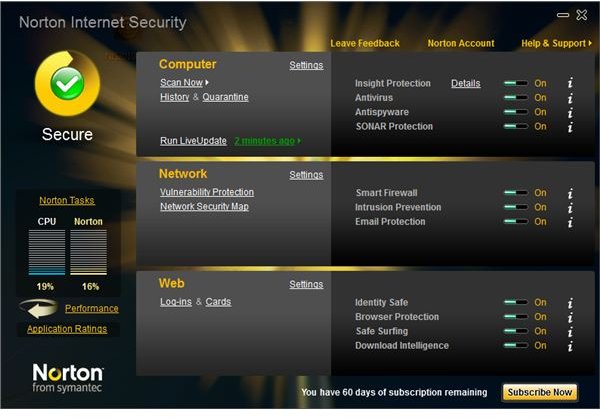Show info for Antispyware

coord(570,113)
